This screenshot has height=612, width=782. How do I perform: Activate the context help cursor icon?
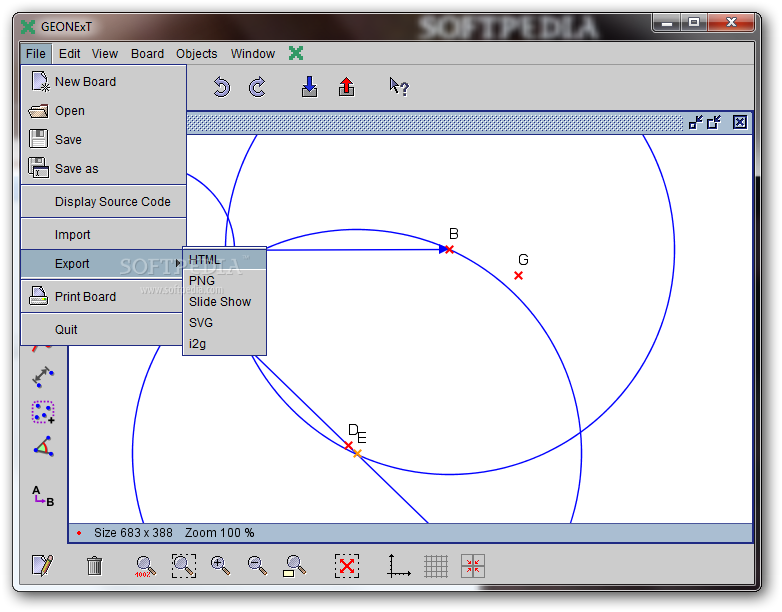point(398,87)
